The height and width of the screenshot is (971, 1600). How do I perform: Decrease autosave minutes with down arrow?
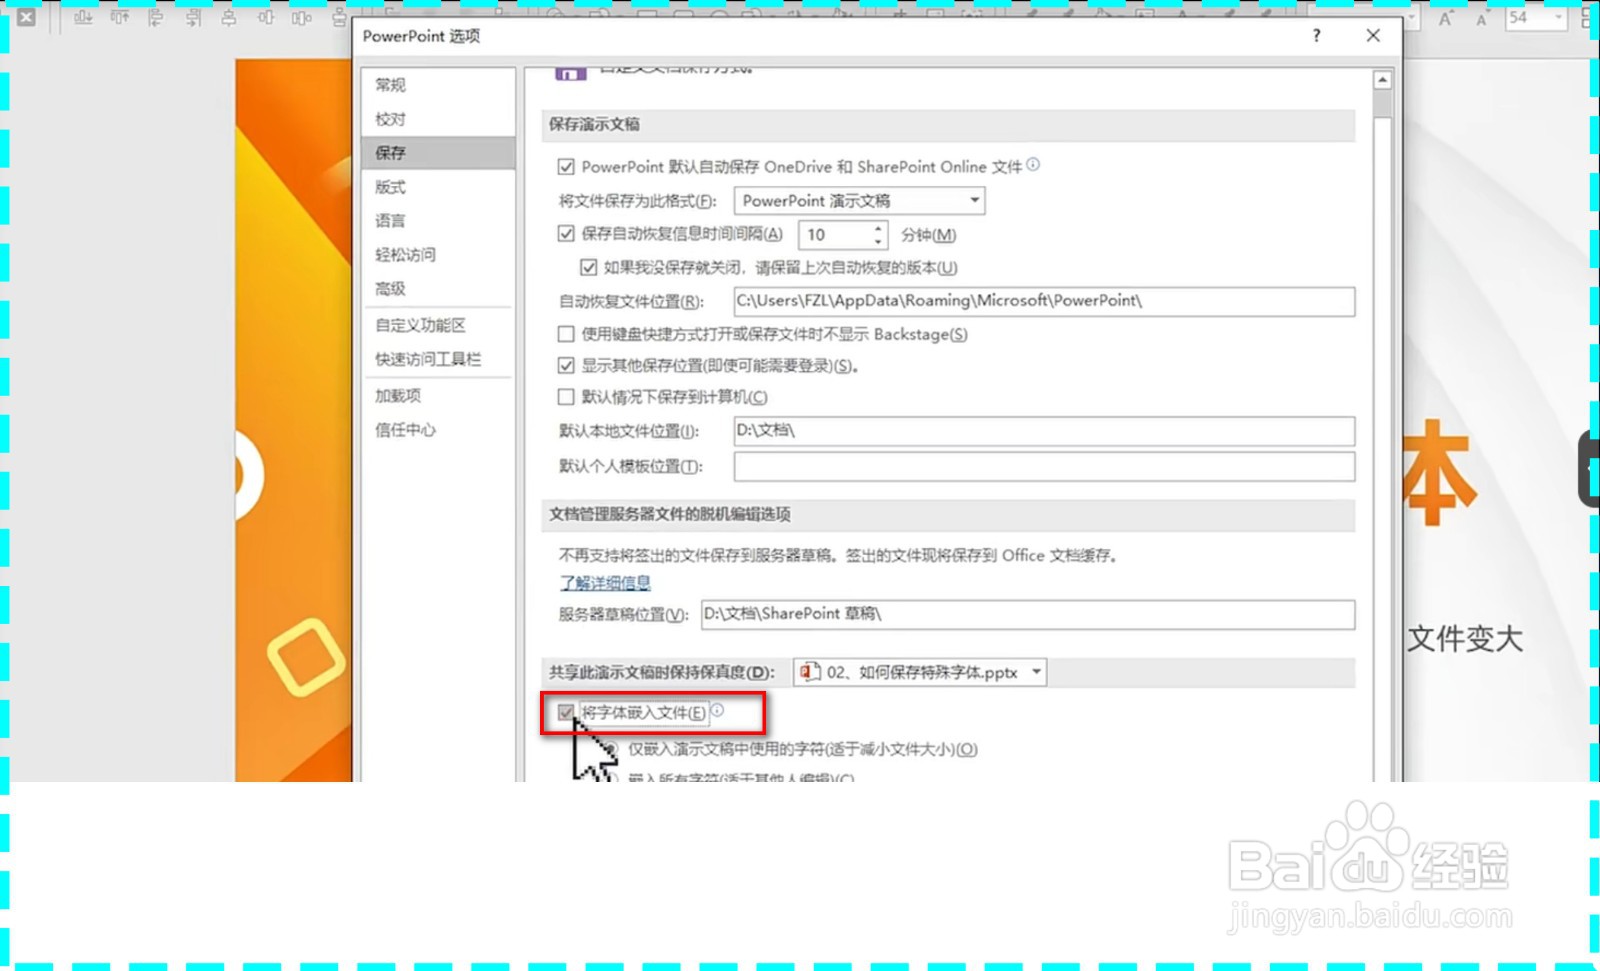(x=878, y=241)
